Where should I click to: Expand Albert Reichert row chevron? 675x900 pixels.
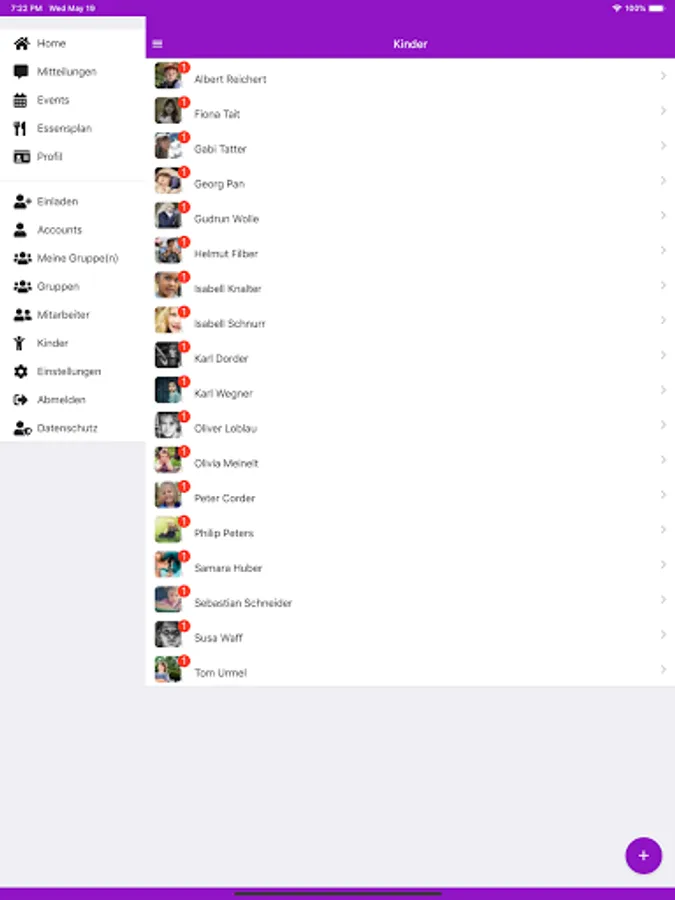[663, 76]
